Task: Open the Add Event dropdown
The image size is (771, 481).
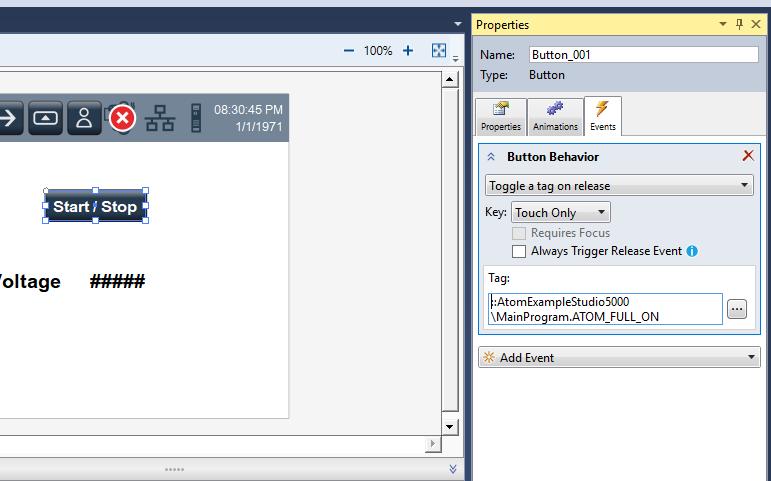Action: pyautogui.click(x=619, y=358)
